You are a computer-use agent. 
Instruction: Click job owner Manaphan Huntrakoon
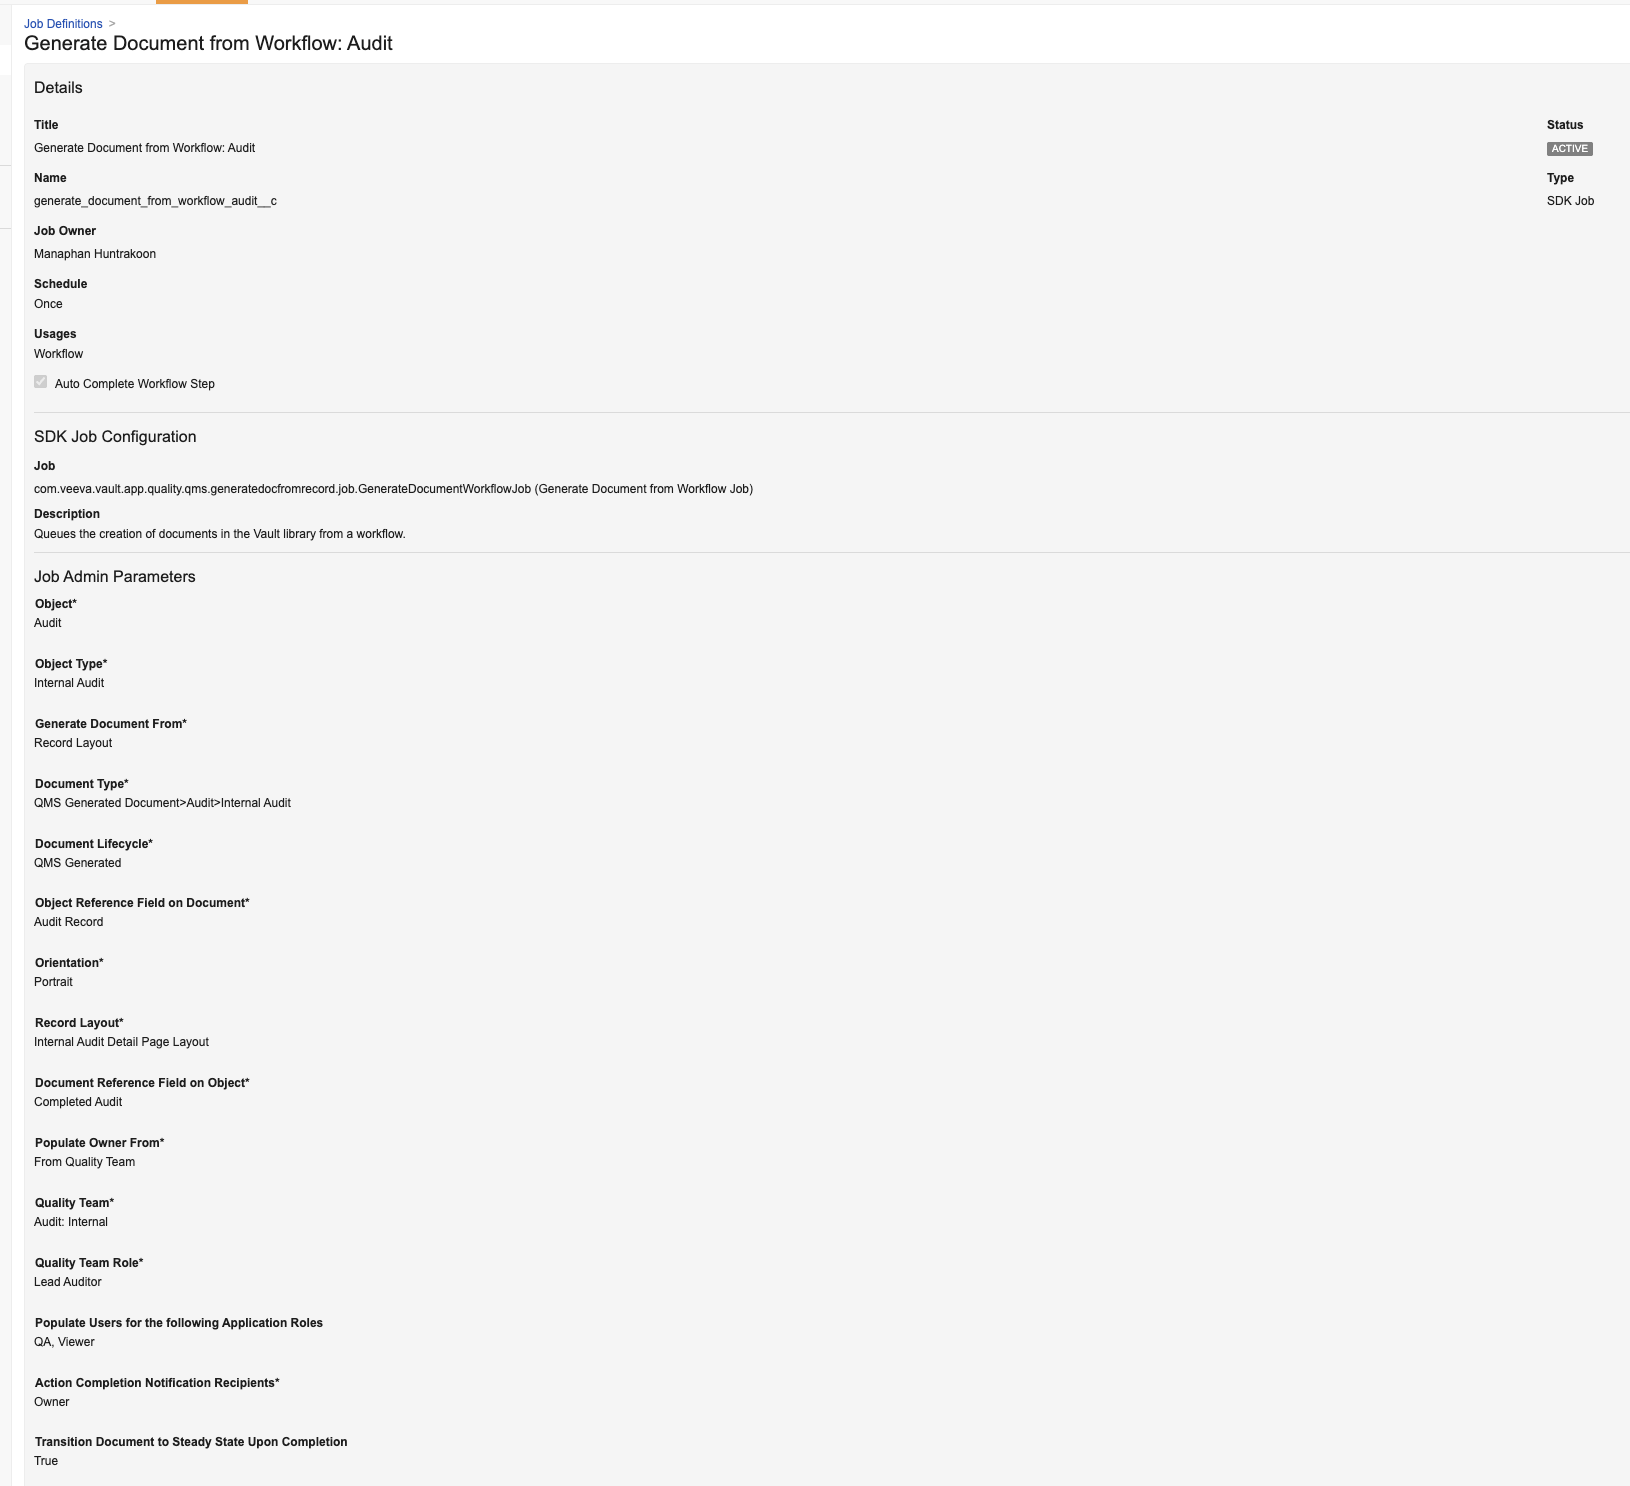pyautogui.click(x=95, y=254)
